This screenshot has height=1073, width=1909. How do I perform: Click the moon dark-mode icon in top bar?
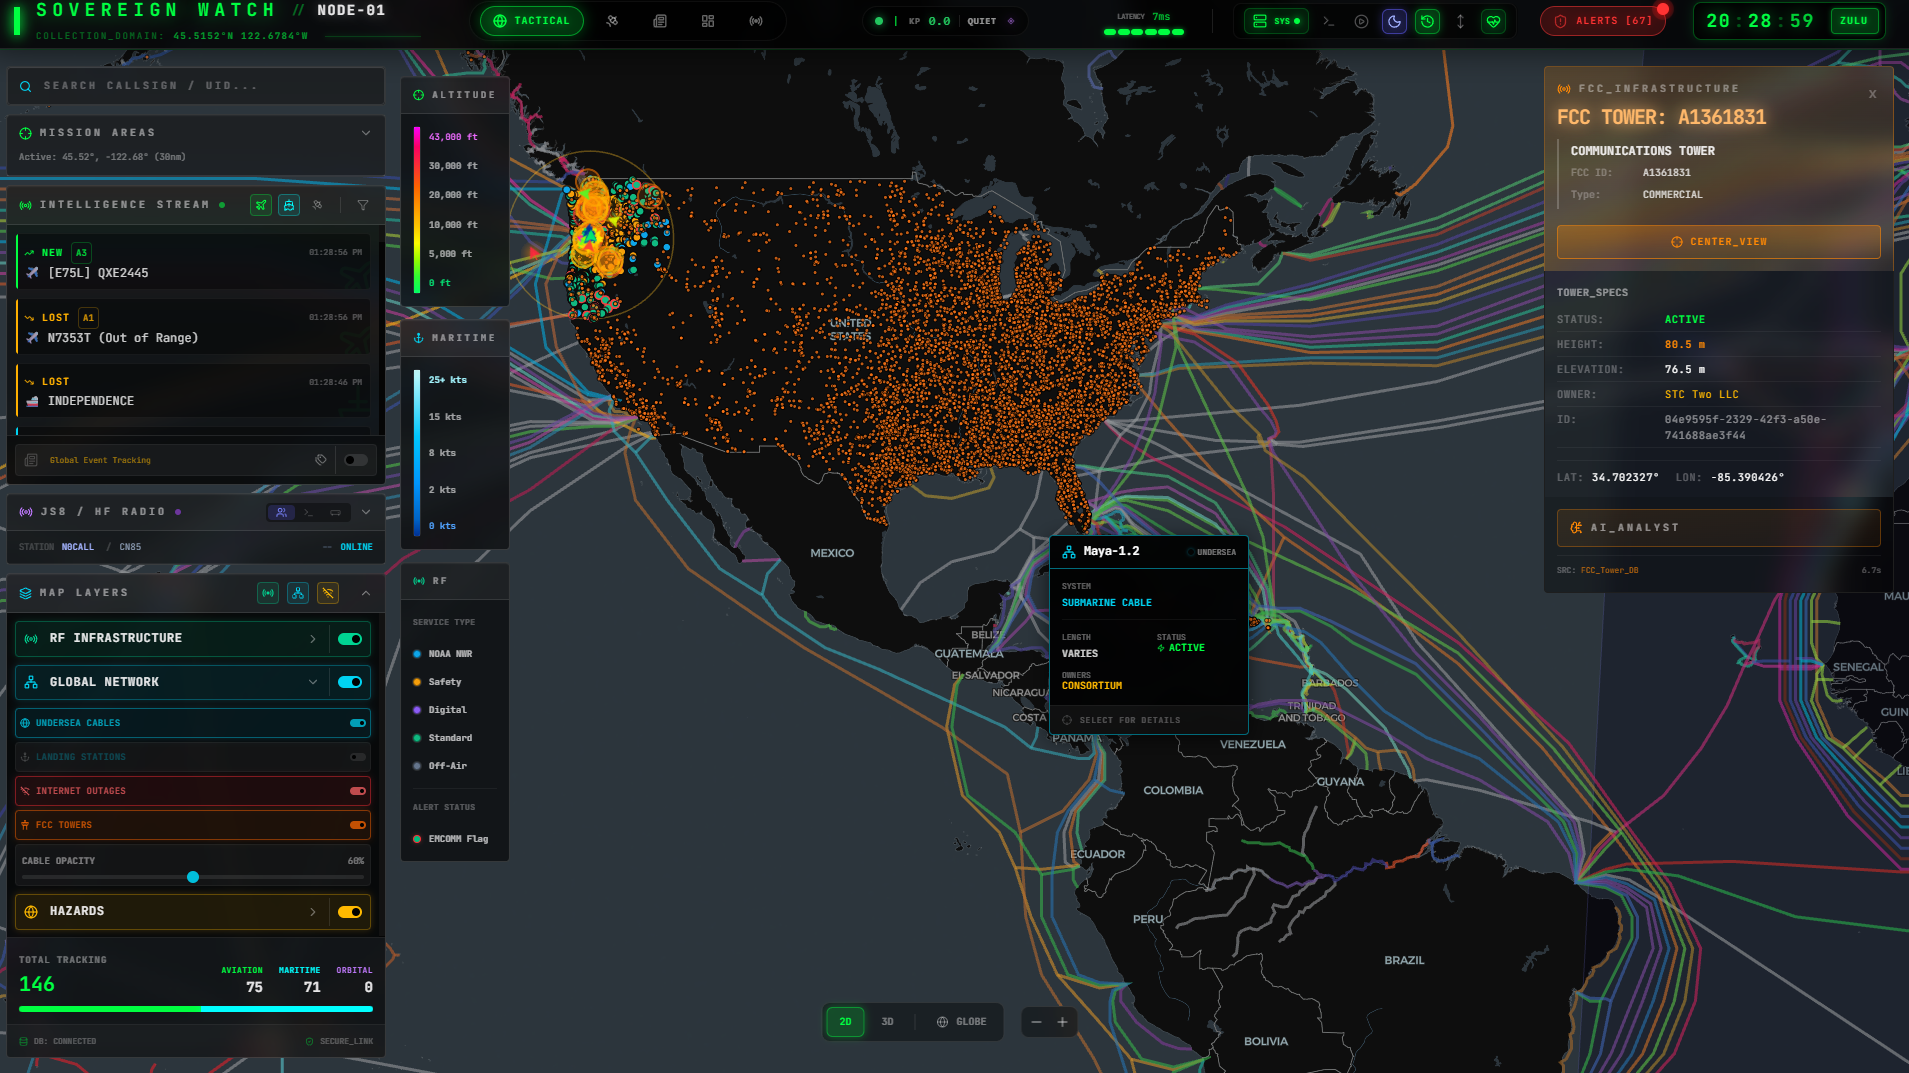(1394, 20)
